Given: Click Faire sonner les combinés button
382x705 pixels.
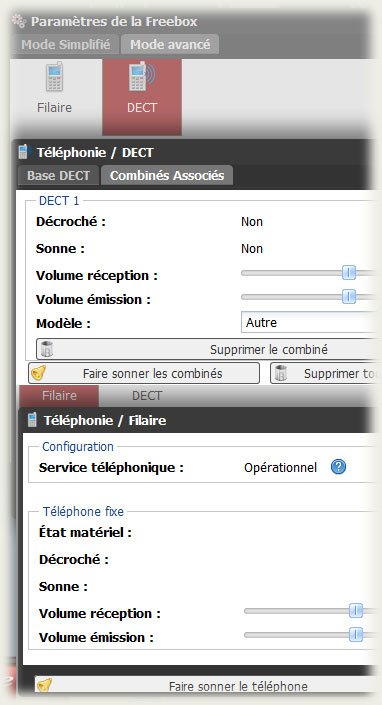Looking at the screenshot, I should [144, 373].
